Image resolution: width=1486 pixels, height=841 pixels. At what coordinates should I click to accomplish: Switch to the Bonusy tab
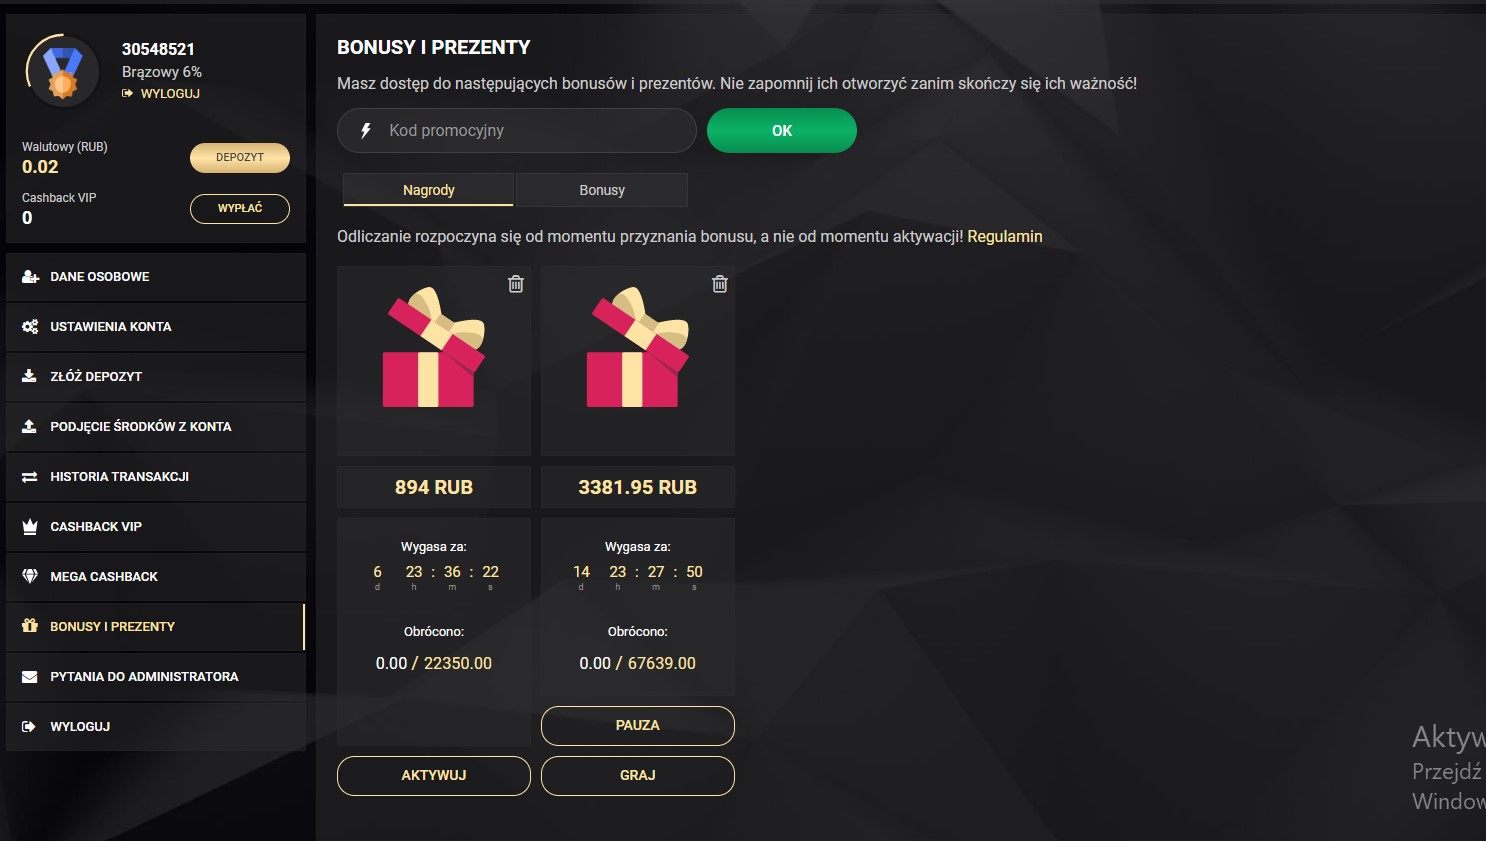coord(602,190)
